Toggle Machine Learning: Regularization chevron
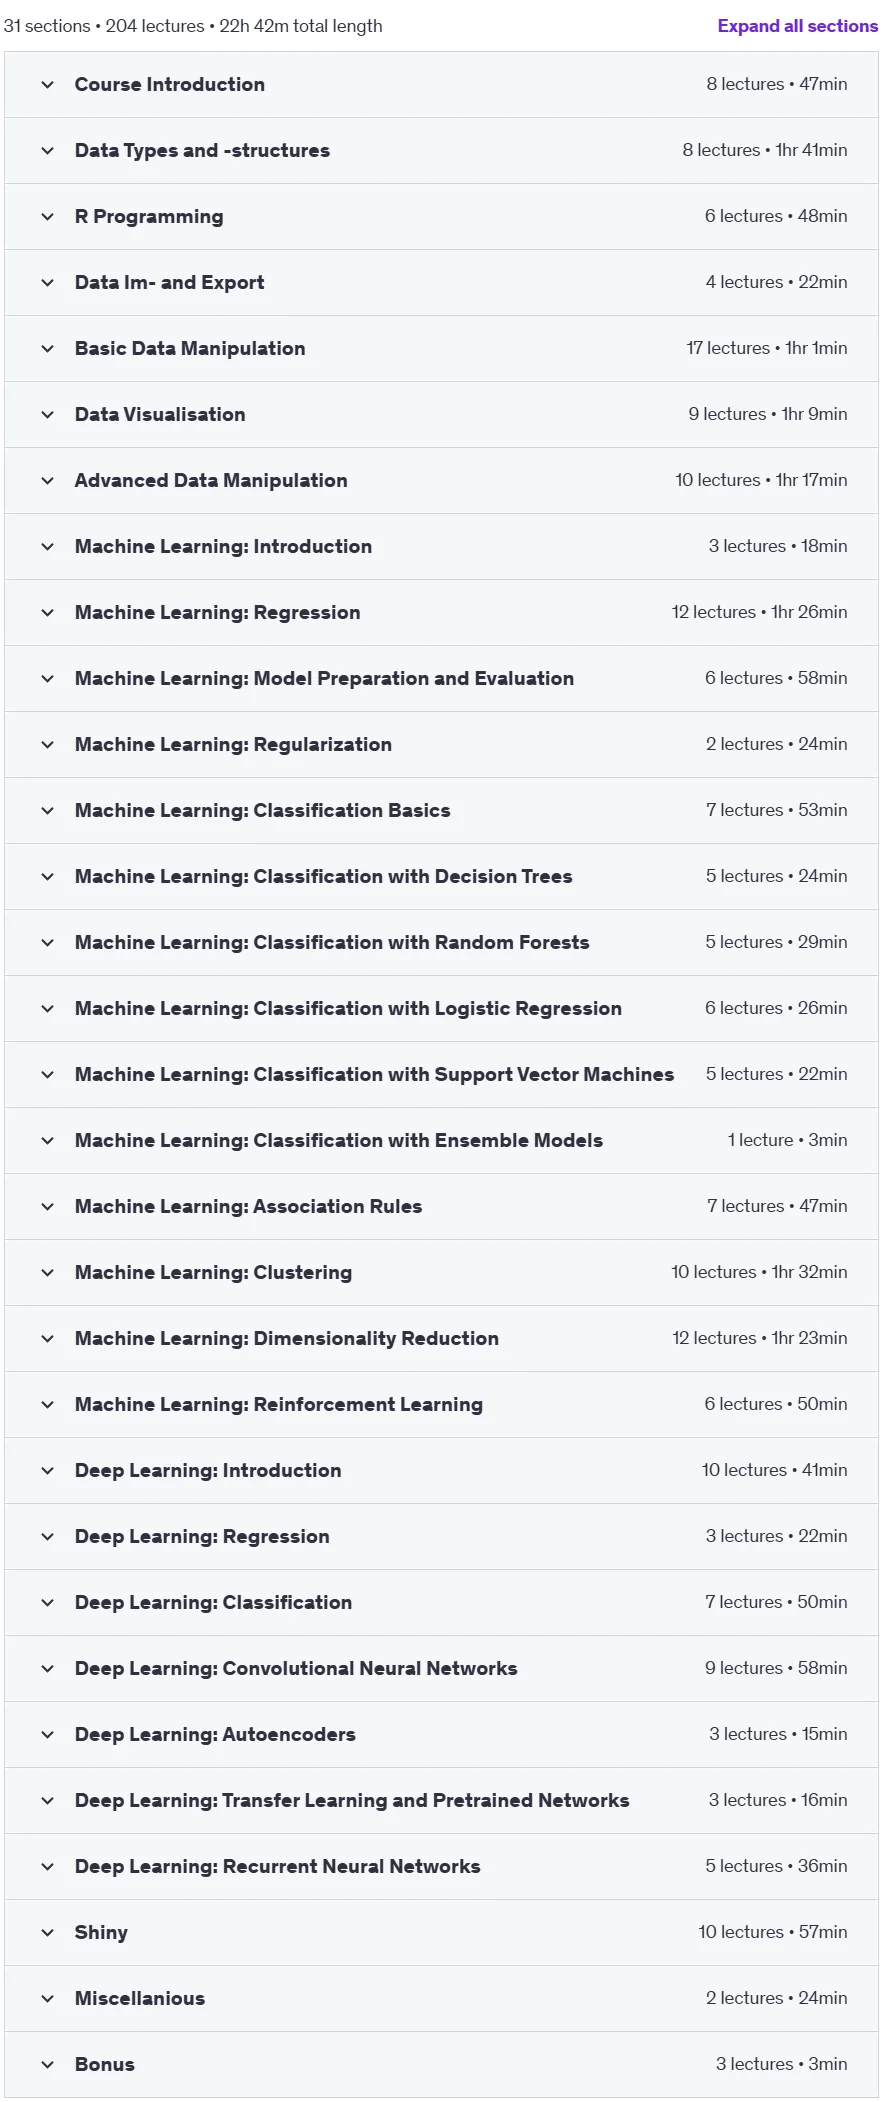Screen dimensions: 882x2102 click(x=47, y=745)
